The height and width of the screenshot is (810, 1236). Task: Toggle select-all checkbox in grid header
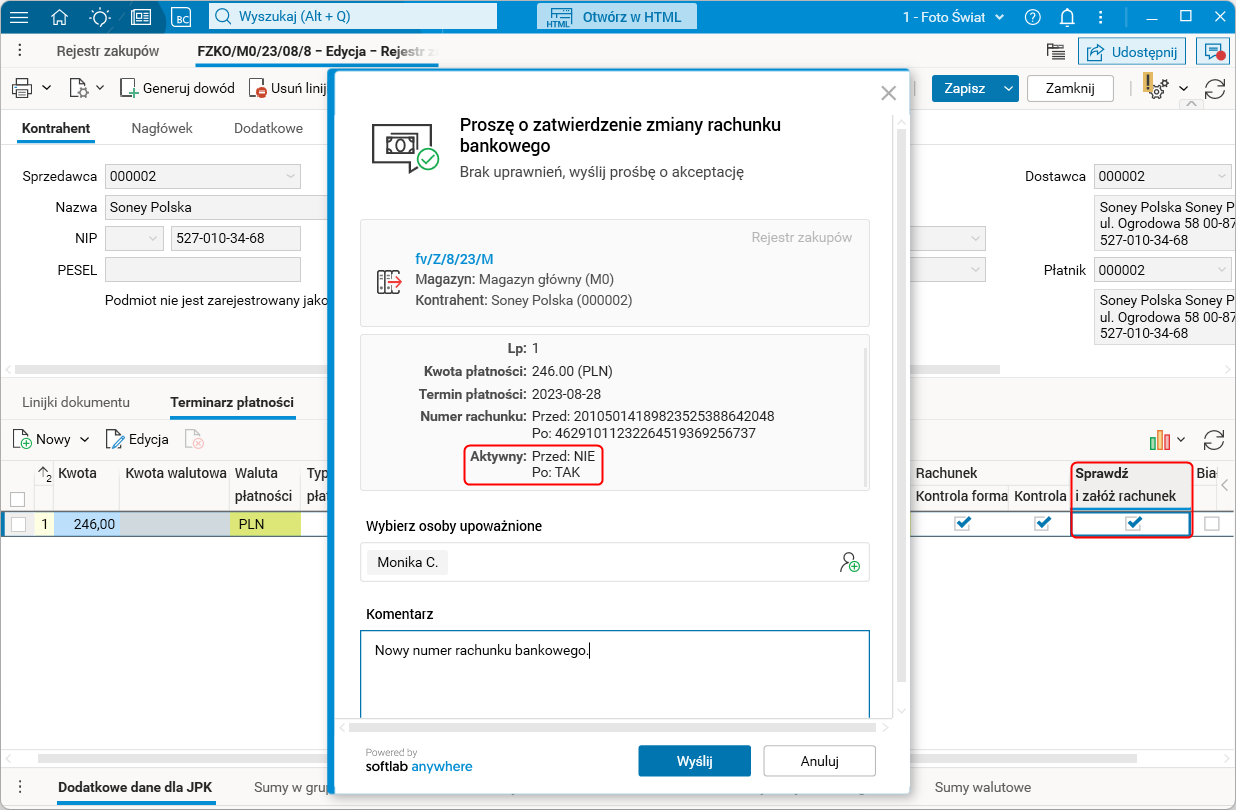pyautogui.click(x=18, y=499)
